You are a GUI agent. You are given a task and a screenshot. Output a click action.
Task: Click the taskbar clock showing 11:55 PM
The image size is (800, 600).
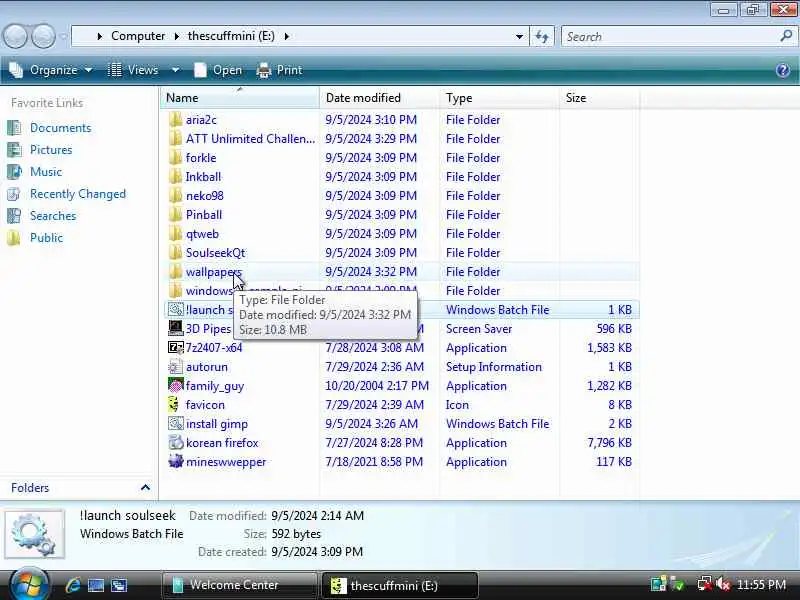(x=761, y=585)
